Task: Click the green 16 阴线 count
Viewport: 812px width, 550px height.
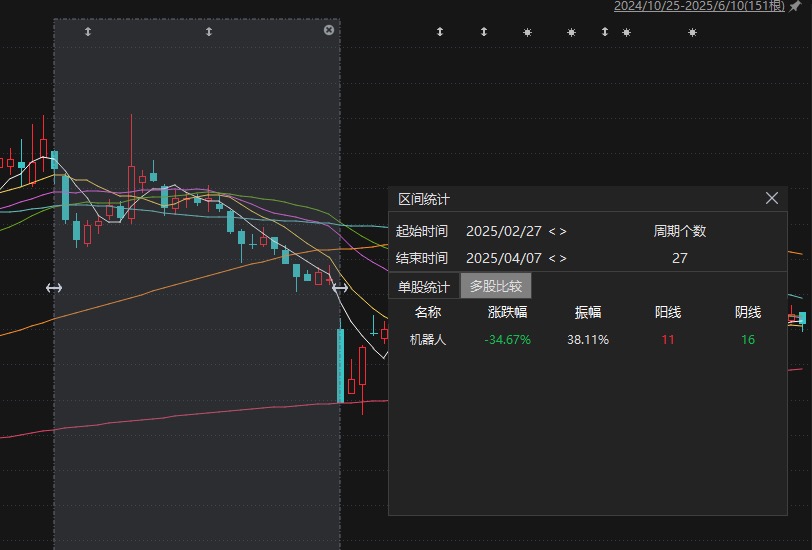Action: coord(748,340)
